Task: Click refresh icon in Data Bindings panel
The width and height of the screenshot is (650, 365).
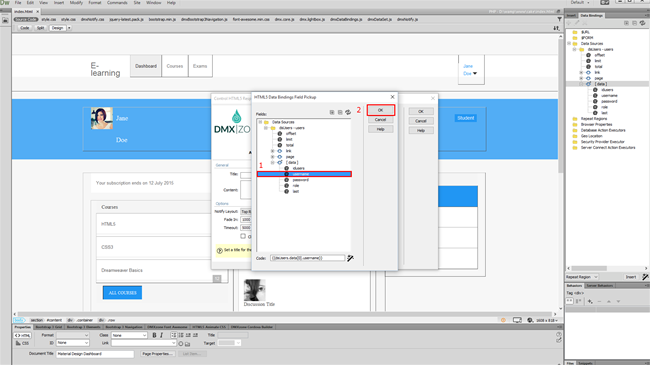Action: point(642,23)
